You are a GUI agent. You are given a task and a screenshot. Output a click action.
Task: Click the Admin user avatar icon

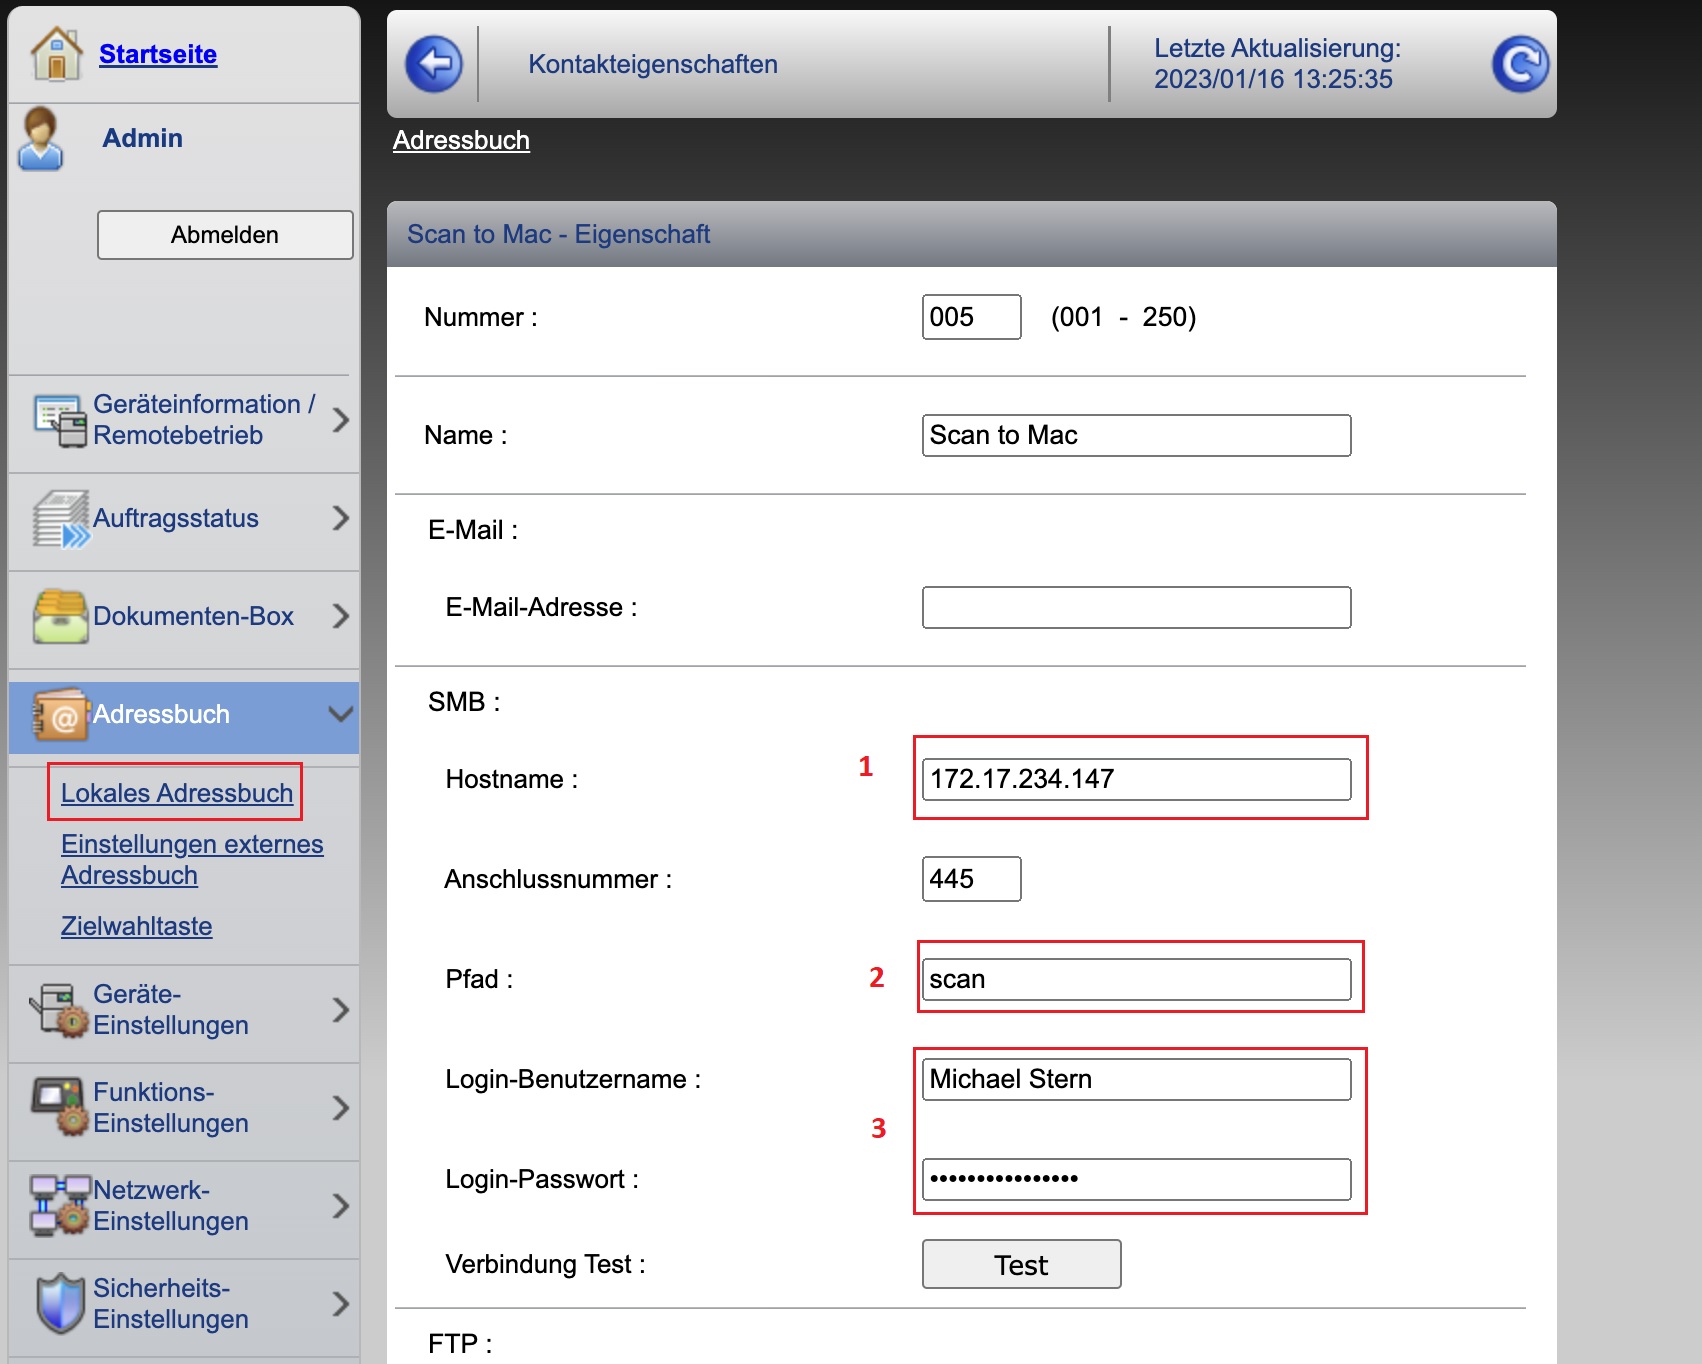point(41,139)
